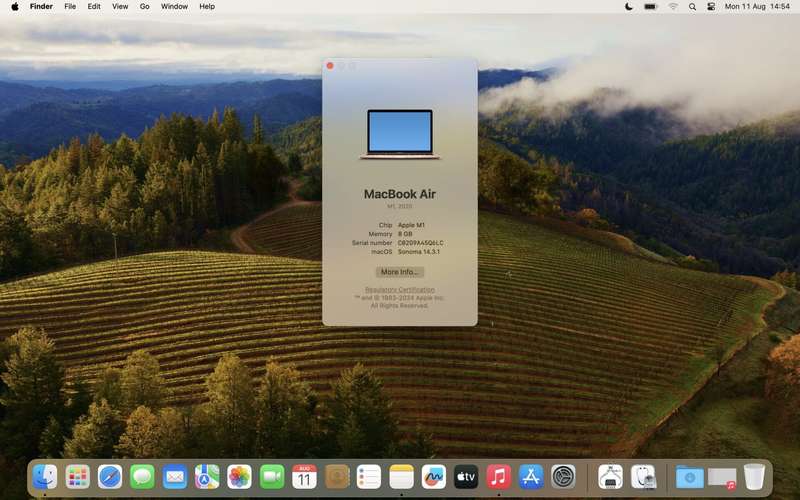The height and width of the screenshot is (500, 800).
Task: Open App Store in Dock
Action: pos(531,477)
